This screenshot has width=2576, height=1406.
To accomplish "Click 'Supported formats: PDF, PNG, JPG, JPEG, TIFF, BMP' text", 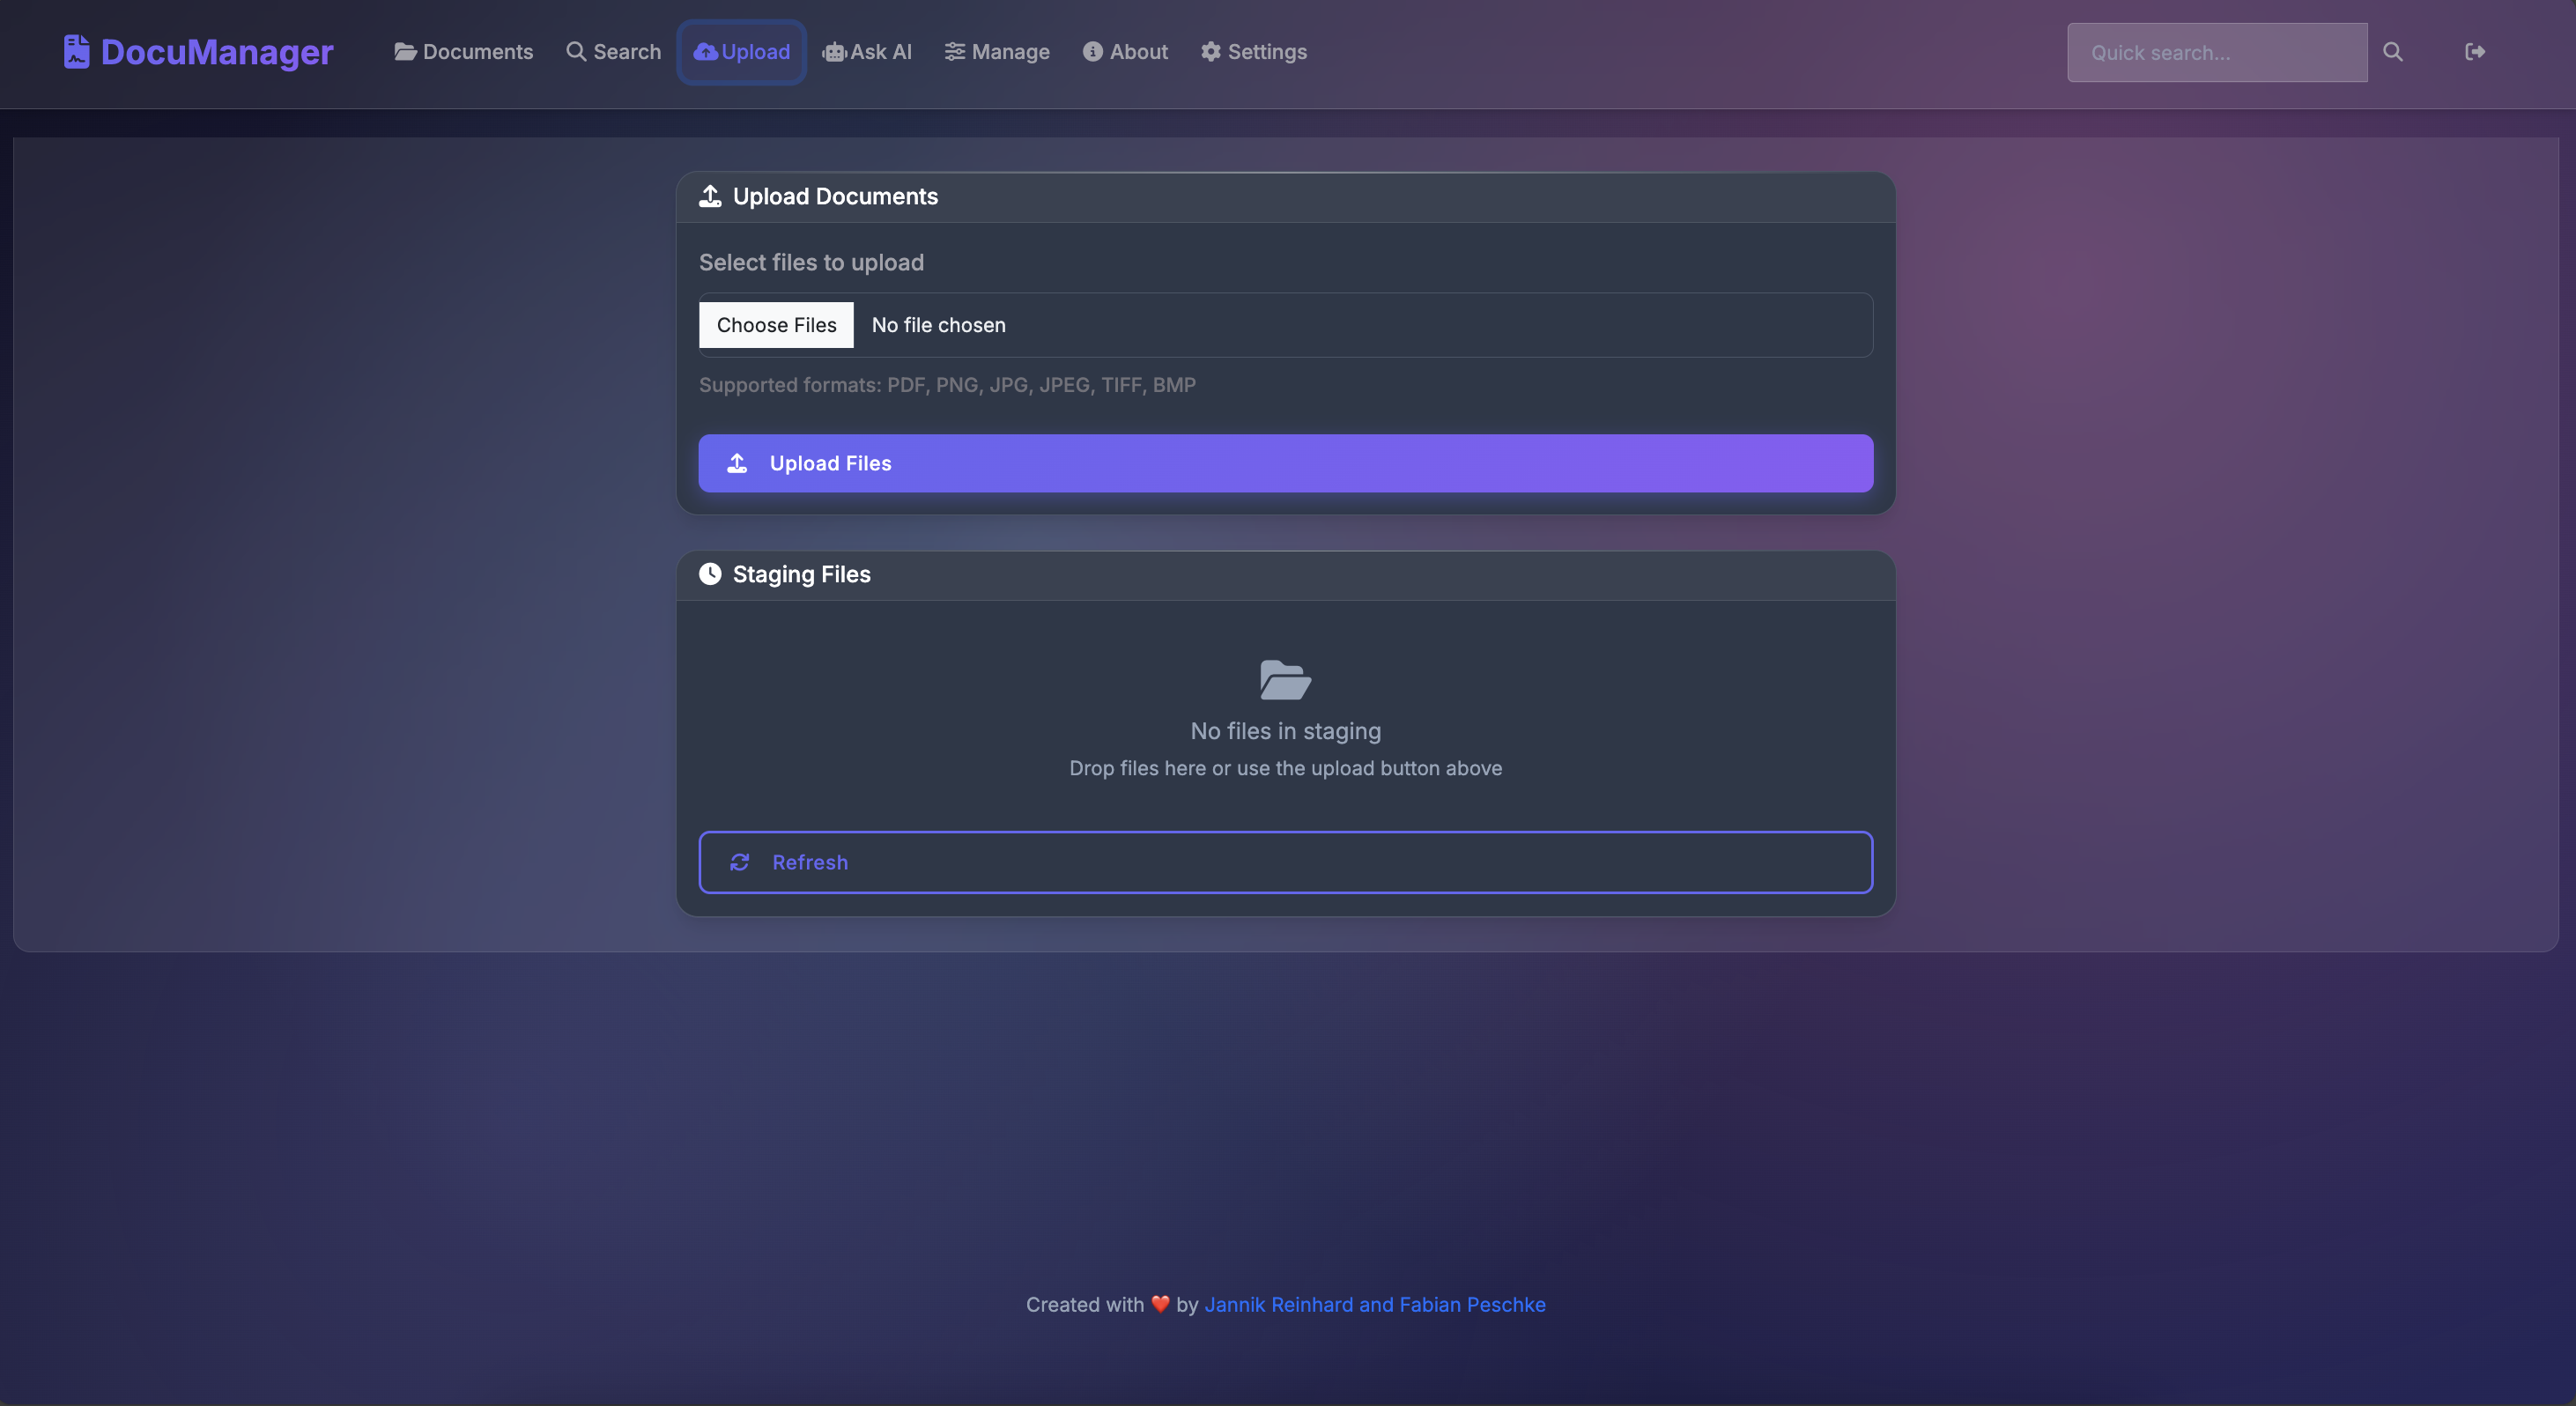I will coord(947,385).
